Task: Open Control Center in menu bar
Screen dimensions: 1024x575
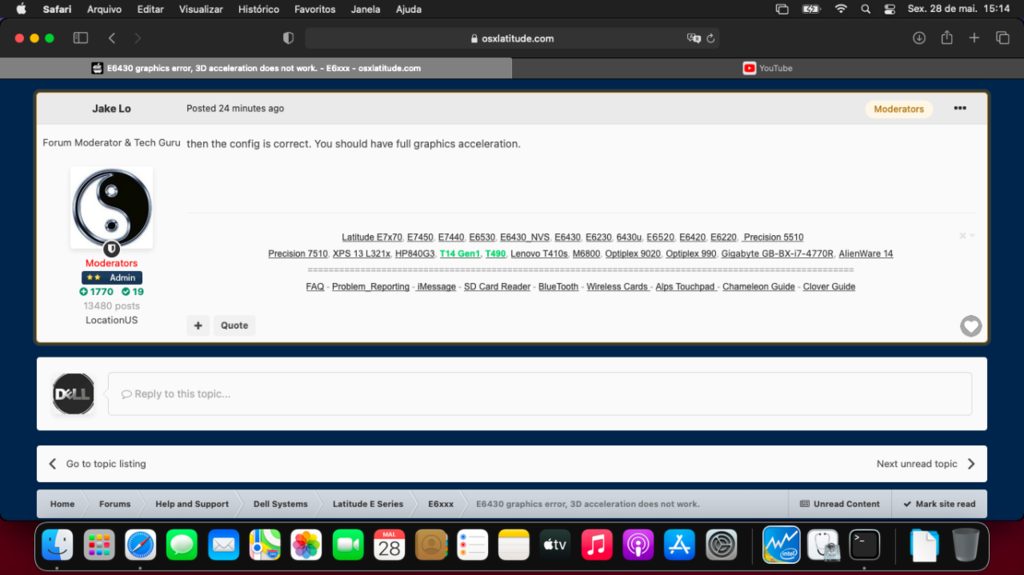Action: tap(889, 9)
